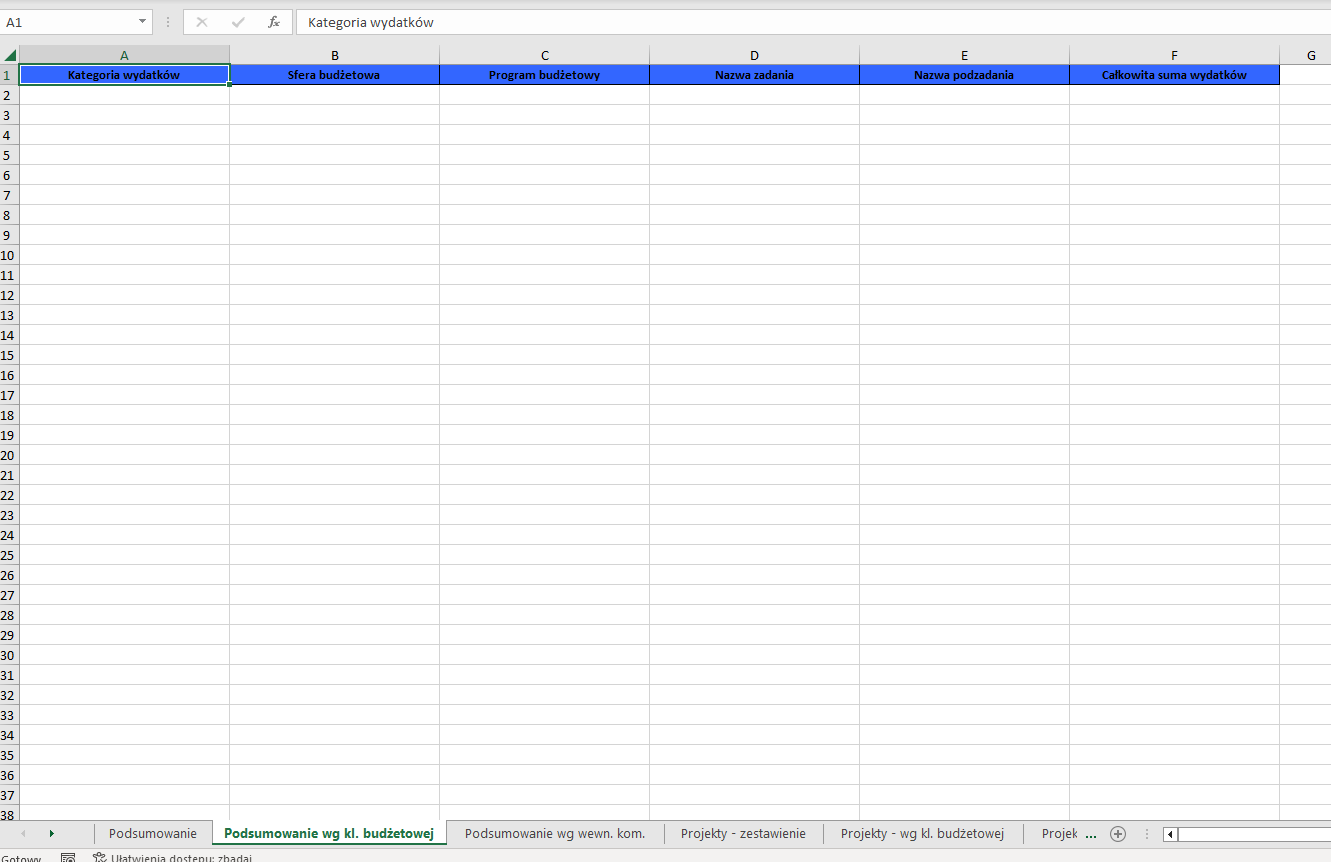Viewport: 1331px width, 862px height.
Task: Click the left arrow of horizontal scrollbar
Action: [x=1170, y=834]
